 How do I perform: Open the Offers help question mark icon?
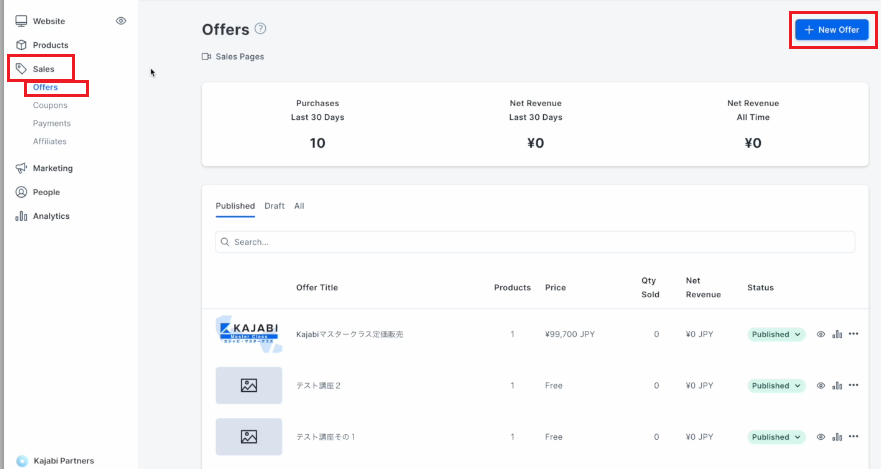260,29
